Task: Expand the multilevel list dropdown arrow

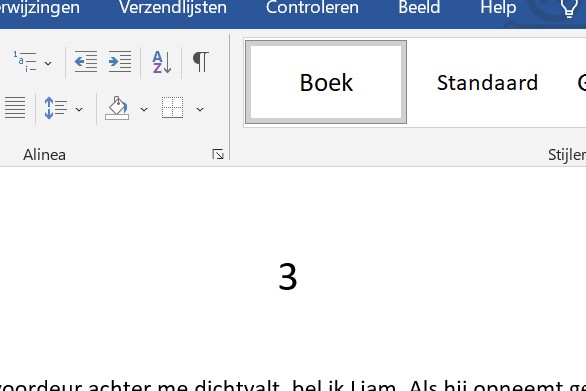Action: (48, 63)
